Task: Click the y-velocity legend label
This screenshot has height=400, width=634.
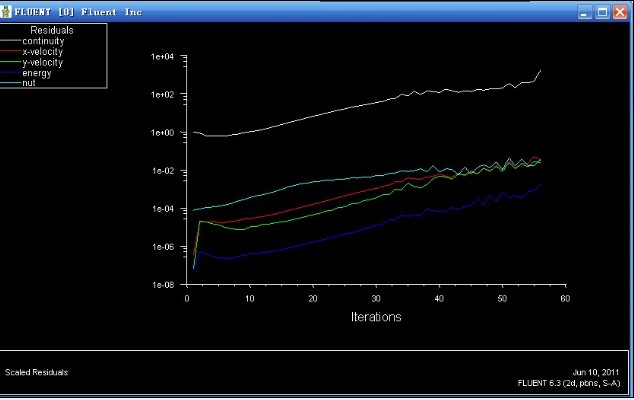Action: point(42,62)
